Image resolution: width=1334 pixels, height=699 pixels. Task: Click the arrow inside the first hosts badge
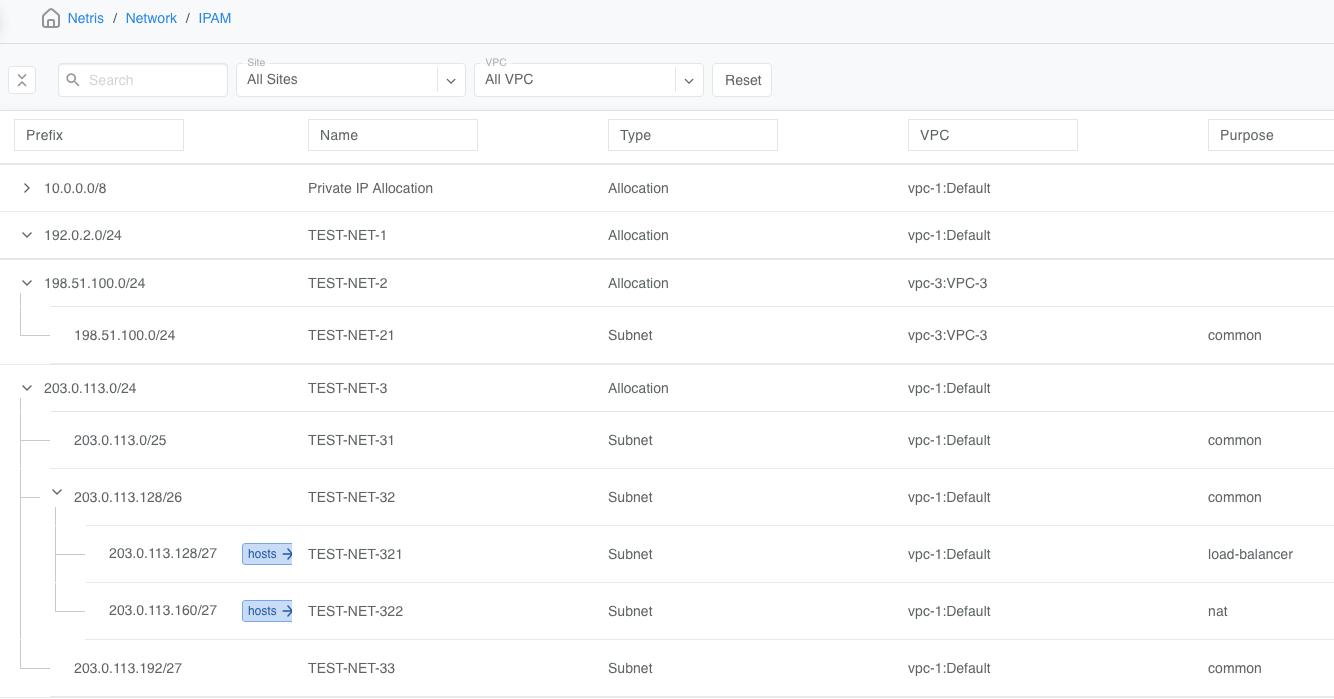point(285,553)
